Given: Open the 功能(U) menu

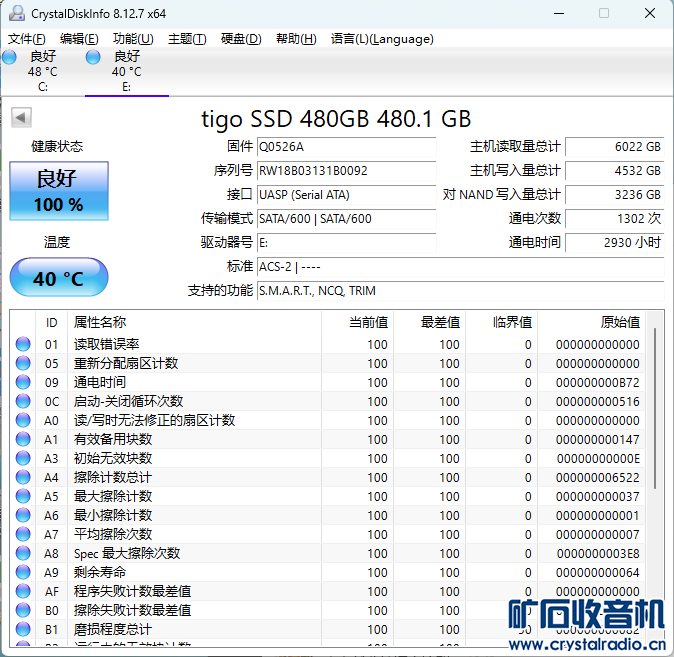Looking at the screenshot, I should 133,39.
